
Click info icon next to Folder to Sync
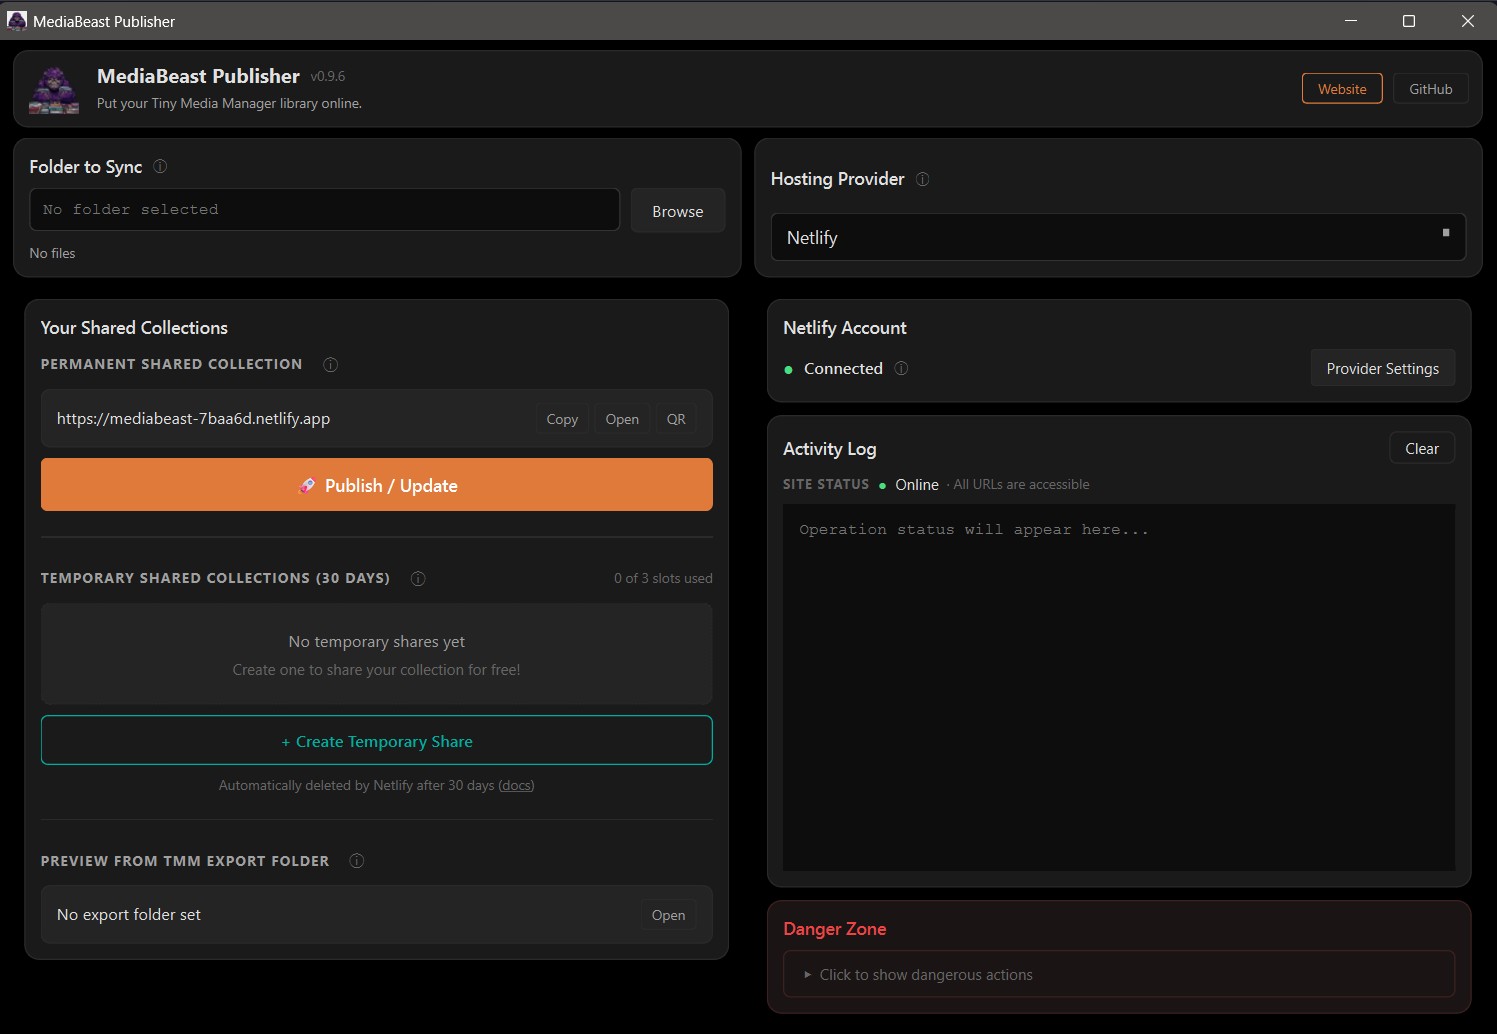click(160, 167)
